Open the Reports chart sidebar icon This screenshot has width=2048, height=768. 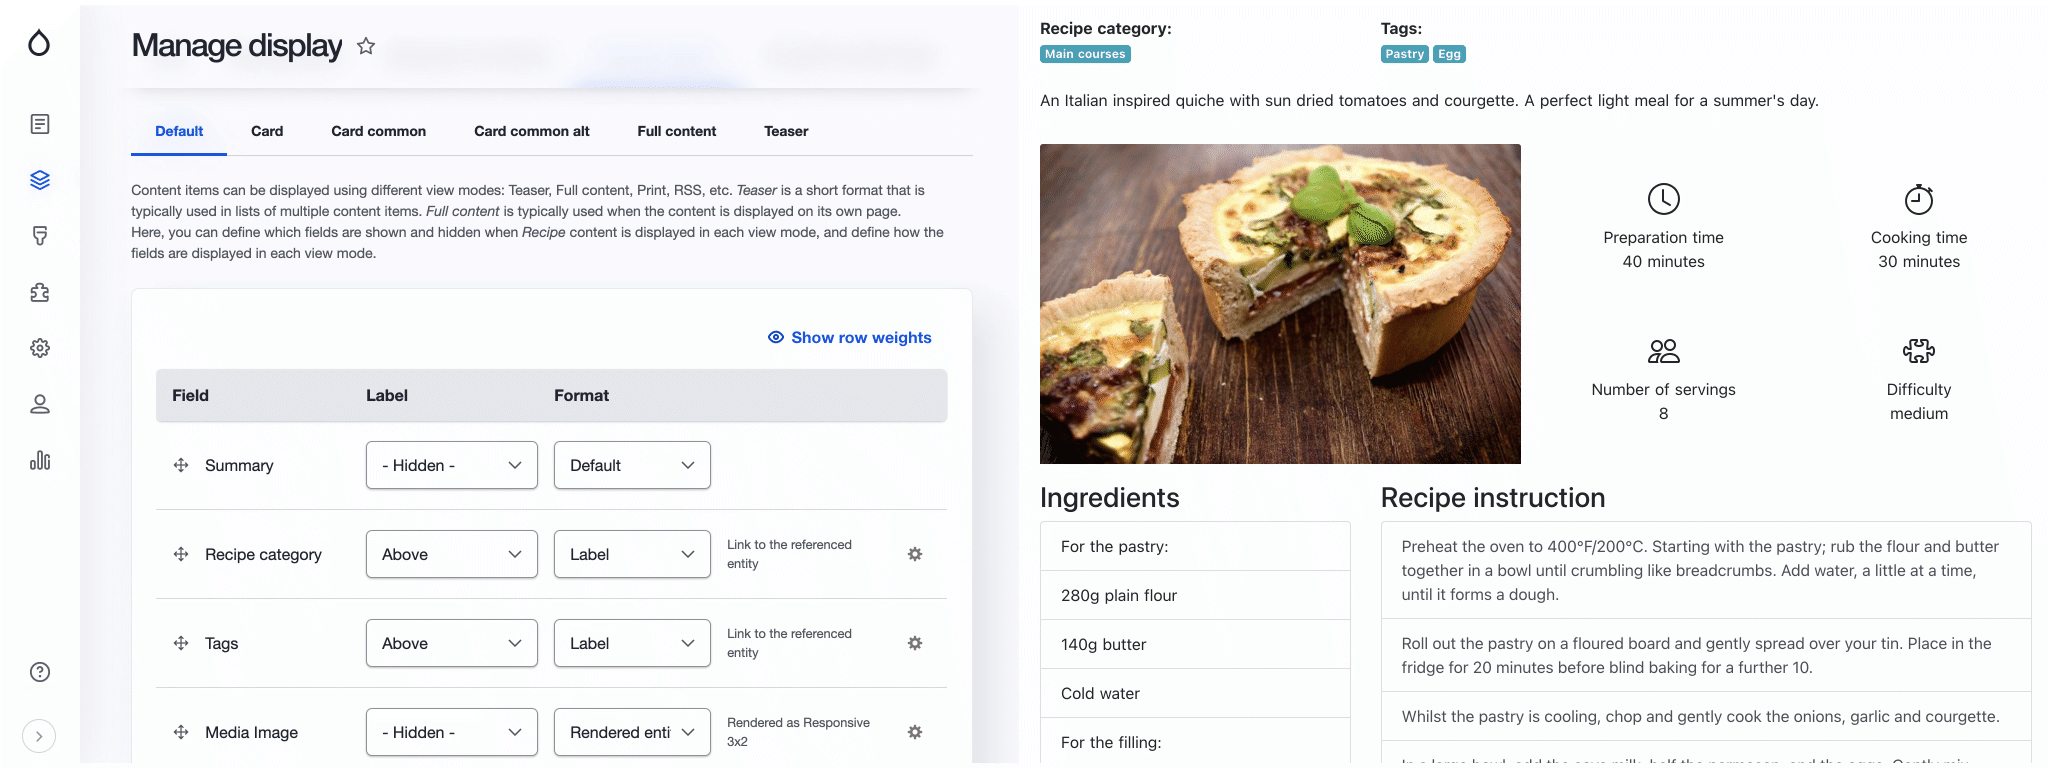click(40, 460)
